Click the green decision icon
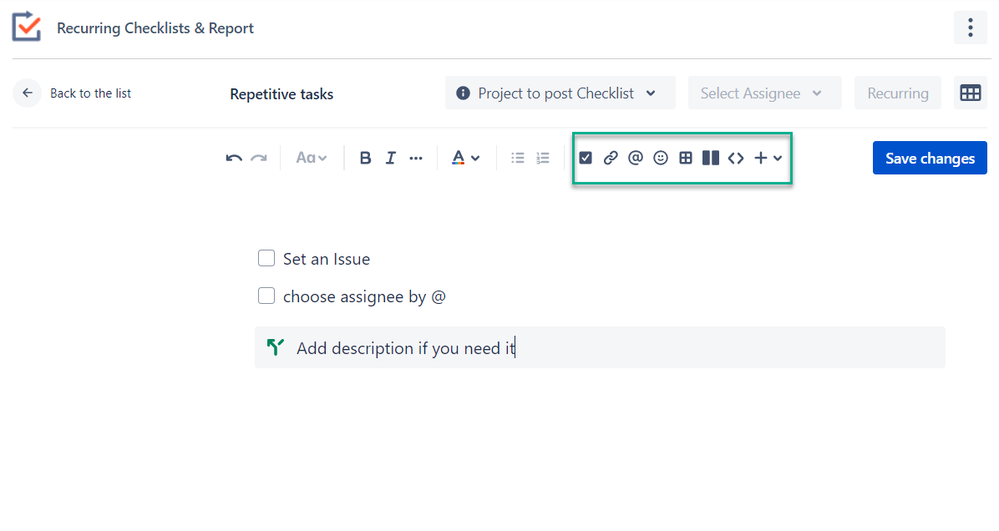The height and width of the screenshot is (531, 999). coord(275,347)
